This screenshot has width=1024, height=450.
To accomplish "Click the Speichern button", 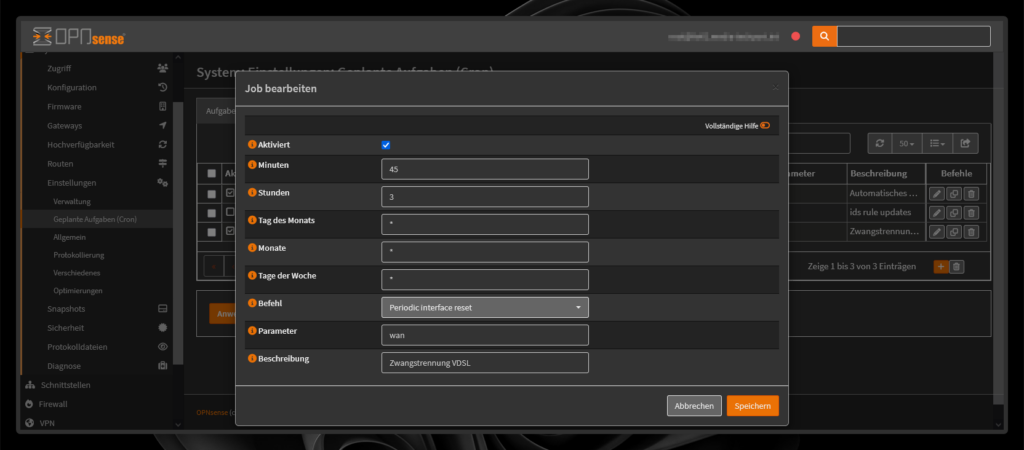I will (752, 405).
